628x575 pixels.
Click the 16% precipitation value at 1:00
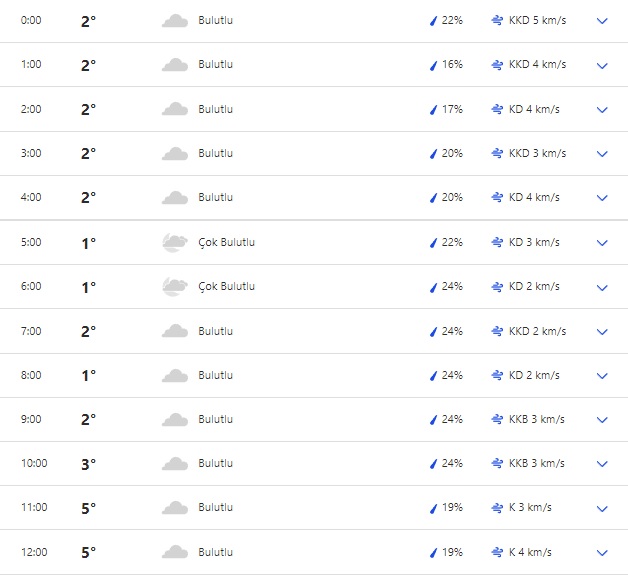point(452,65)
